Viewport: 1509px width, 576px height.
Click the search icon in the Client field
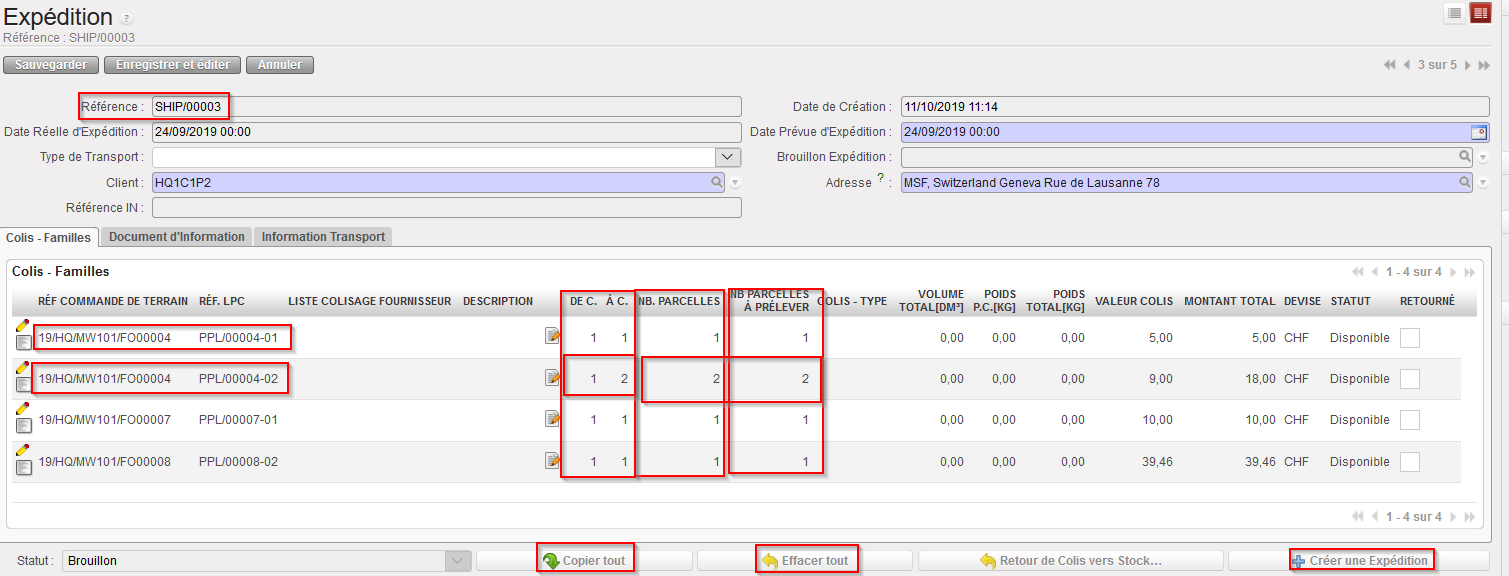716,183
